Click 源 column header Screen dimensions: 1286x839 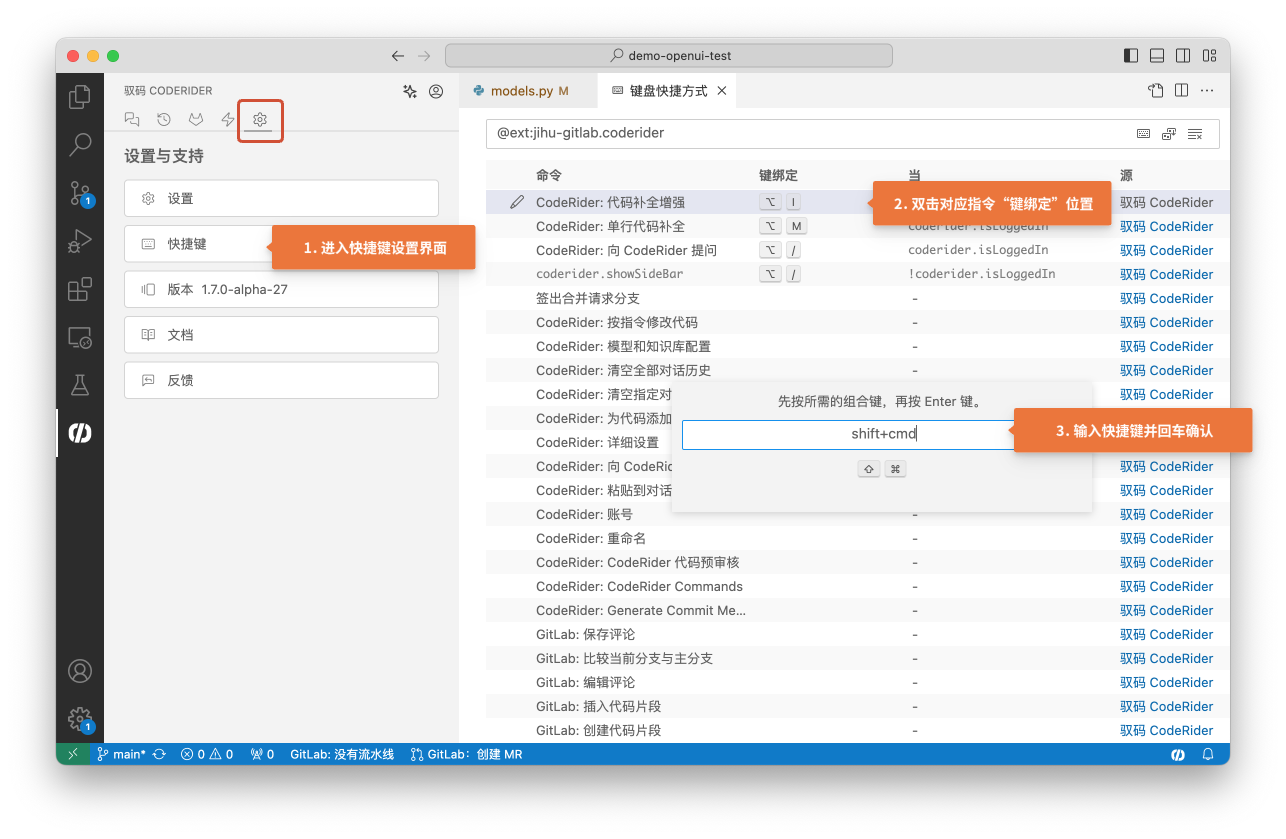1126,175
